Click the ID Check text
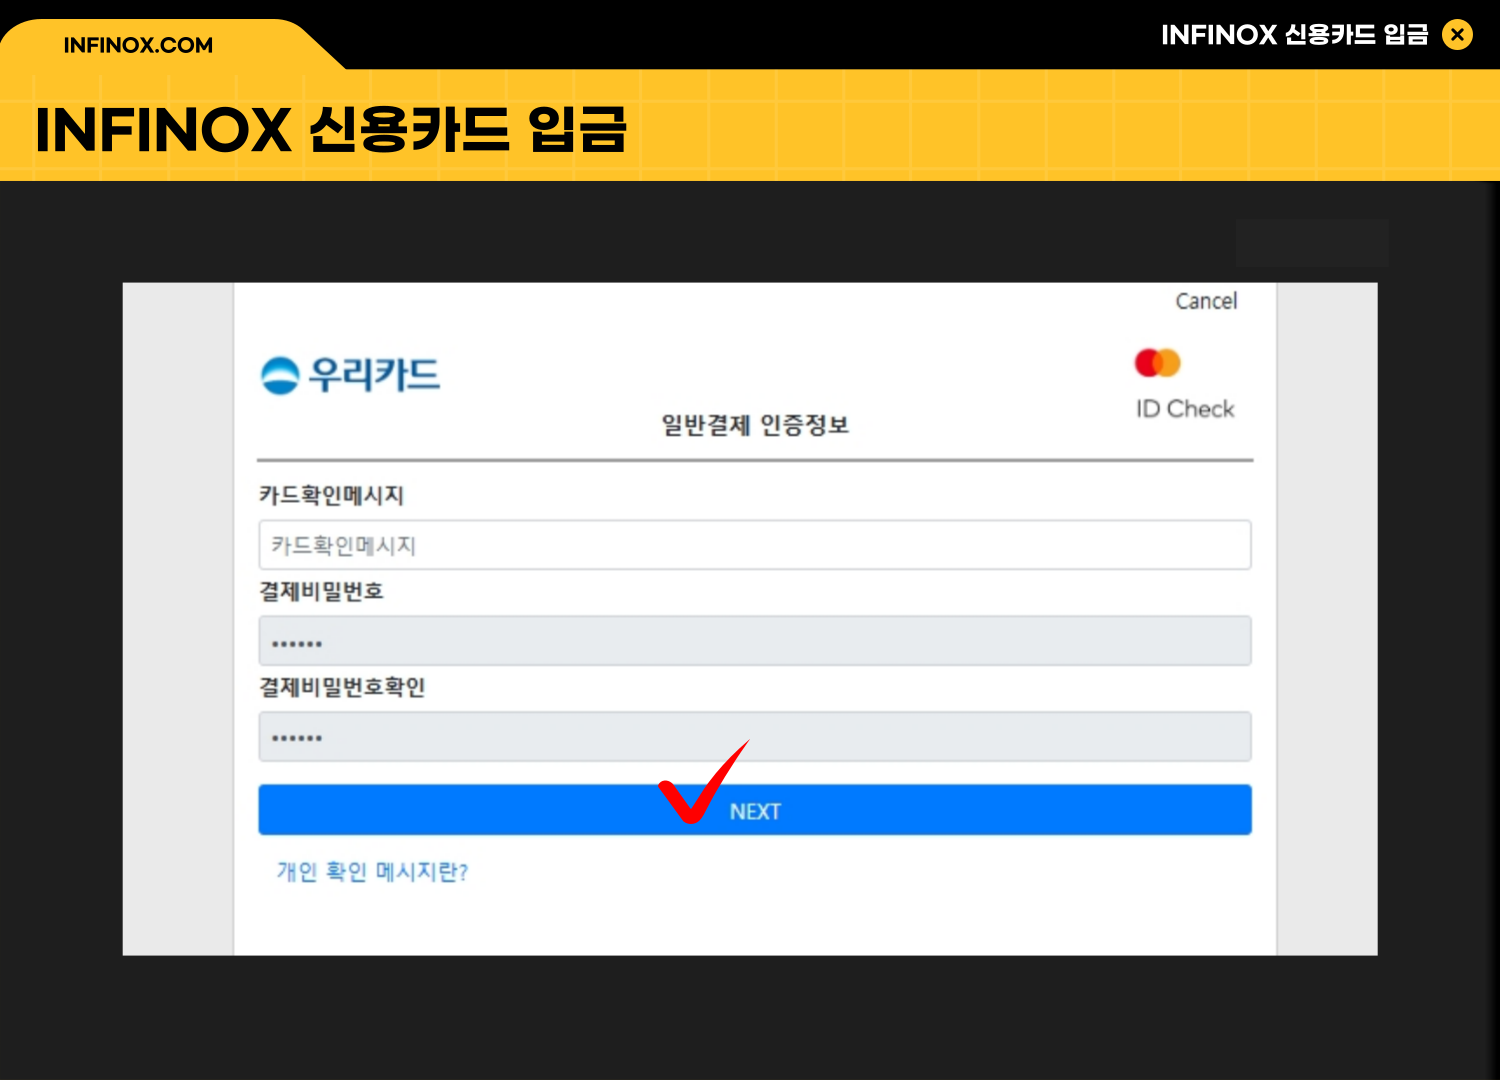This screenshot has height=1080, width=1500. [x=1185, y=409]
